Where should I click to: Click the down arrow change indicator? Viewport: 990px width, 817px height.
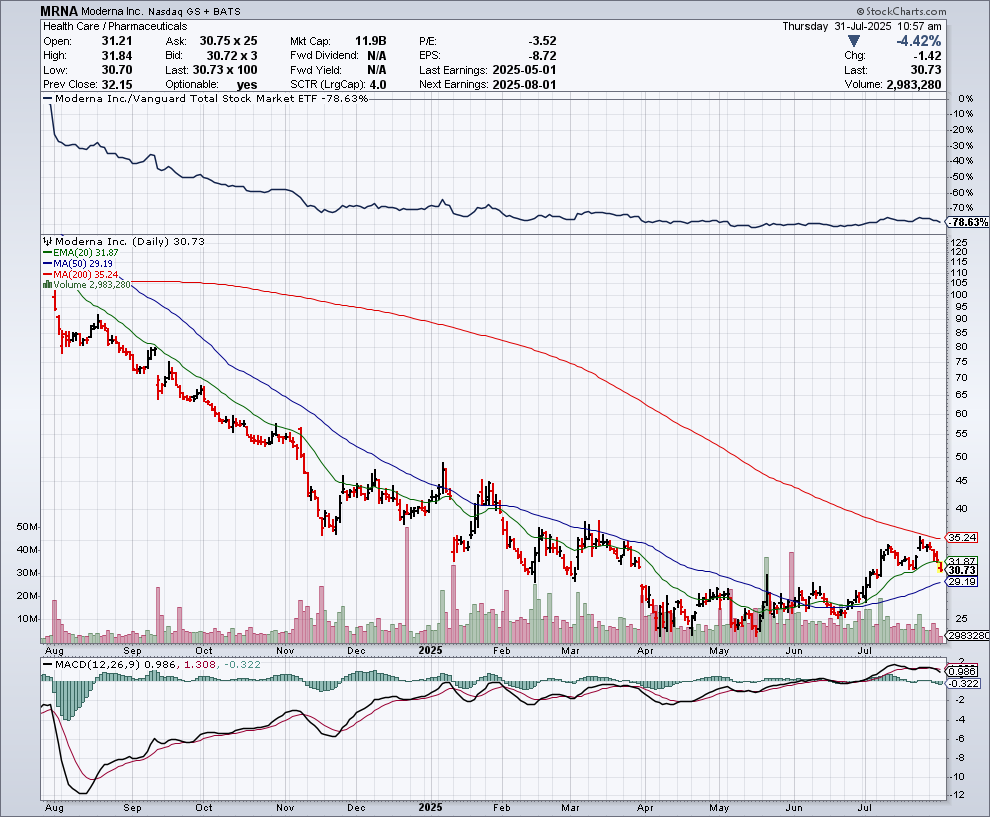[854, 41]
